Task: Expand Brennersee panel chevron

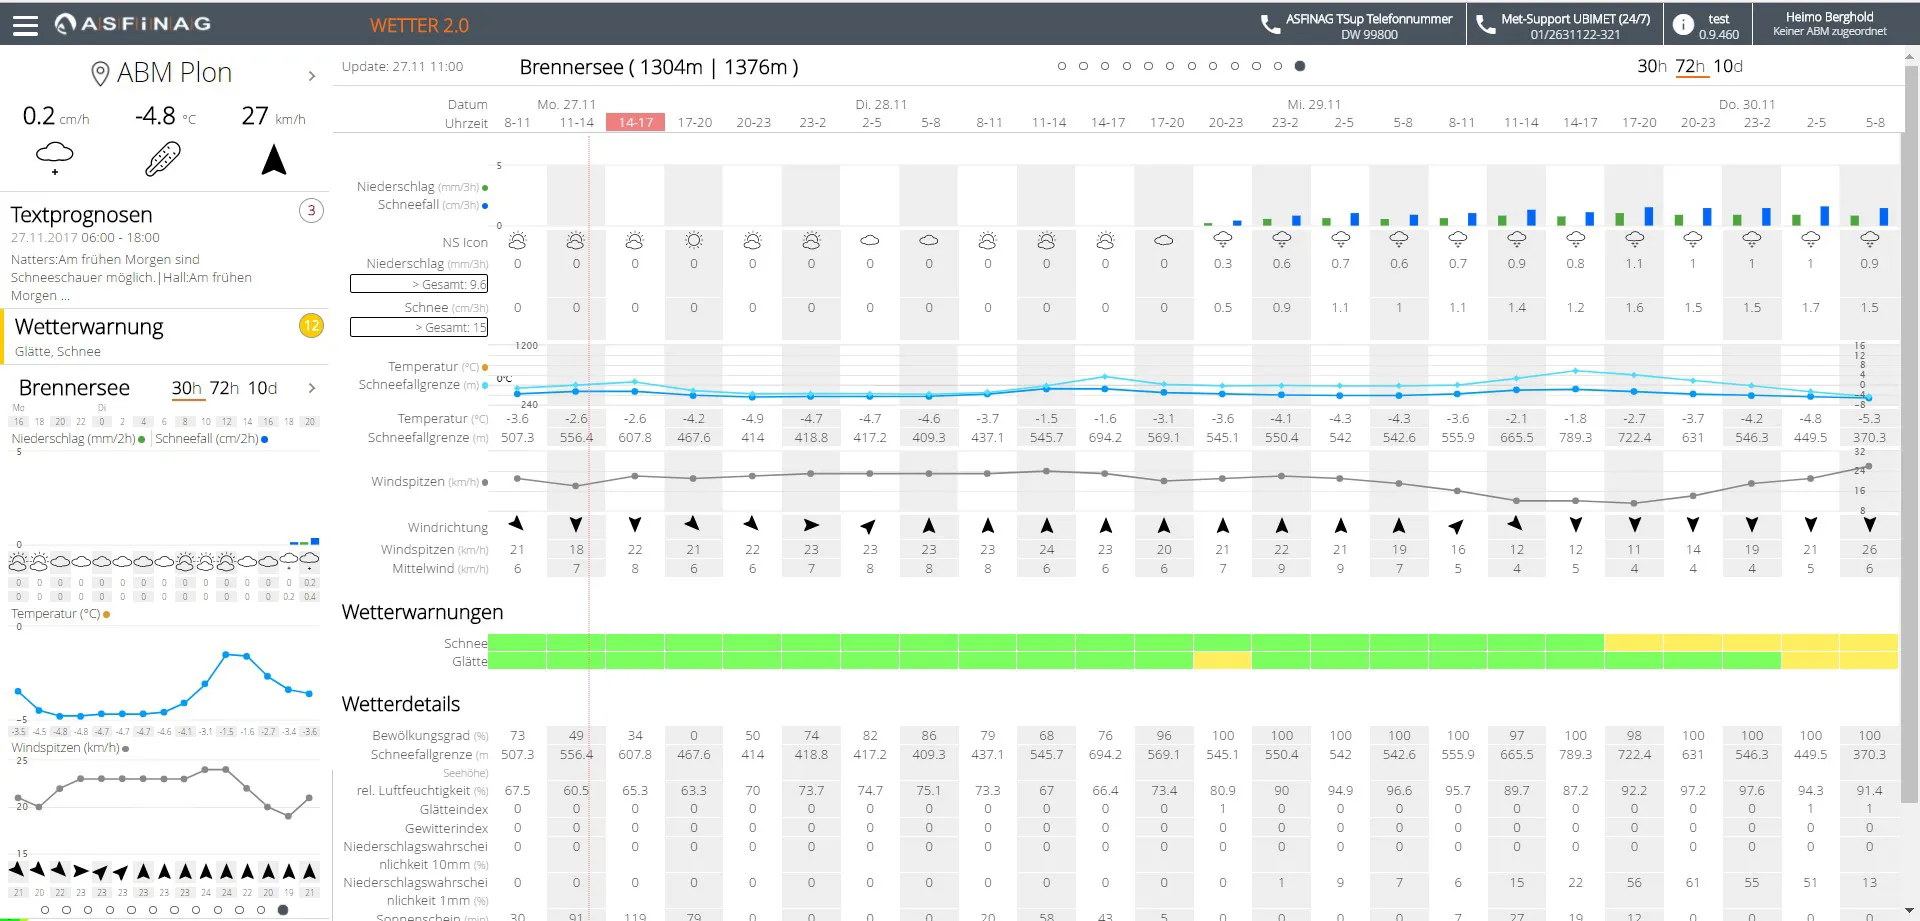Action: [312, 388]
